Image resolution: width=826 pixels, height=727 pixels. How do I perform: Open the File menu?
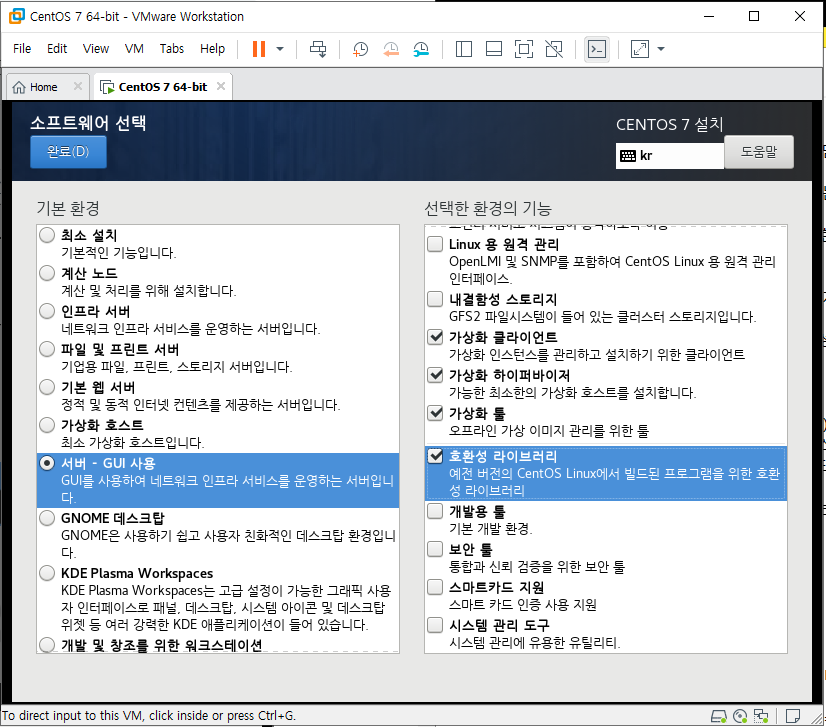point(22,48)
